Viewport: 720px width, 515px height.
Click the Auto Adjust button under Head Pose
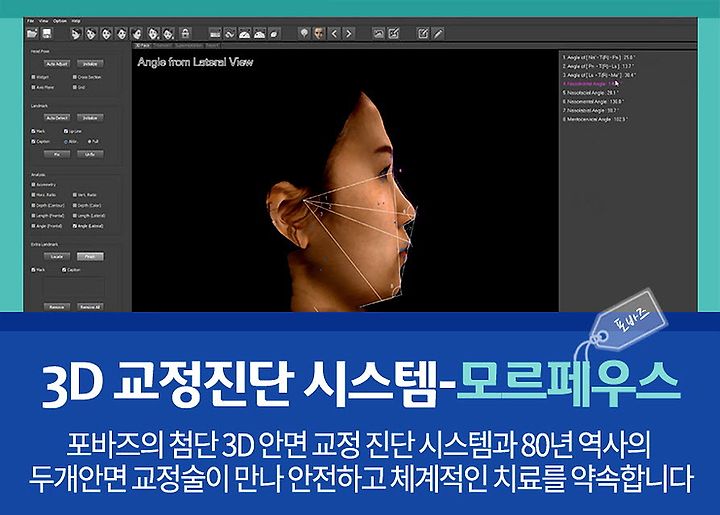pyautogui.click(x=57, y=64)
